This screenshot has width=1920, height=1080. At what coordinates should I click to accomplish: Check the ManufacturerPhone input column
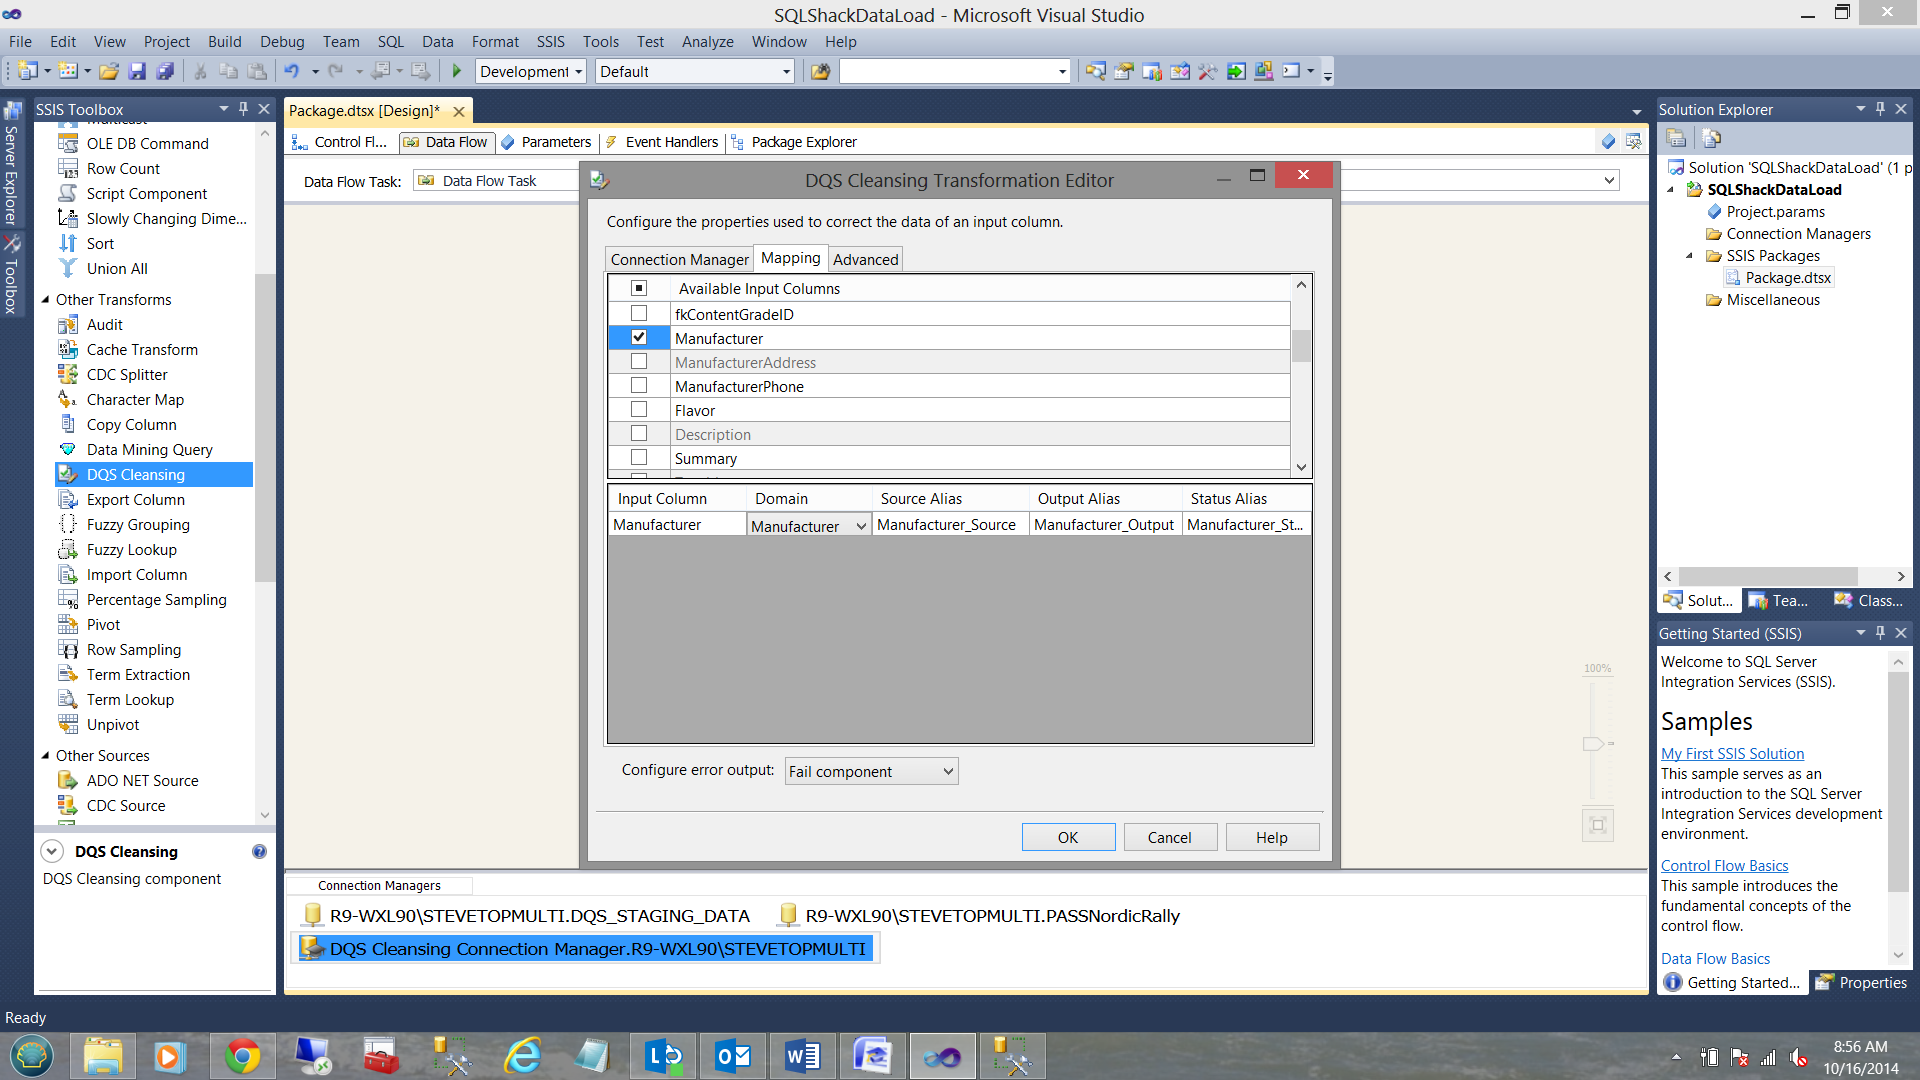point(639,386)
